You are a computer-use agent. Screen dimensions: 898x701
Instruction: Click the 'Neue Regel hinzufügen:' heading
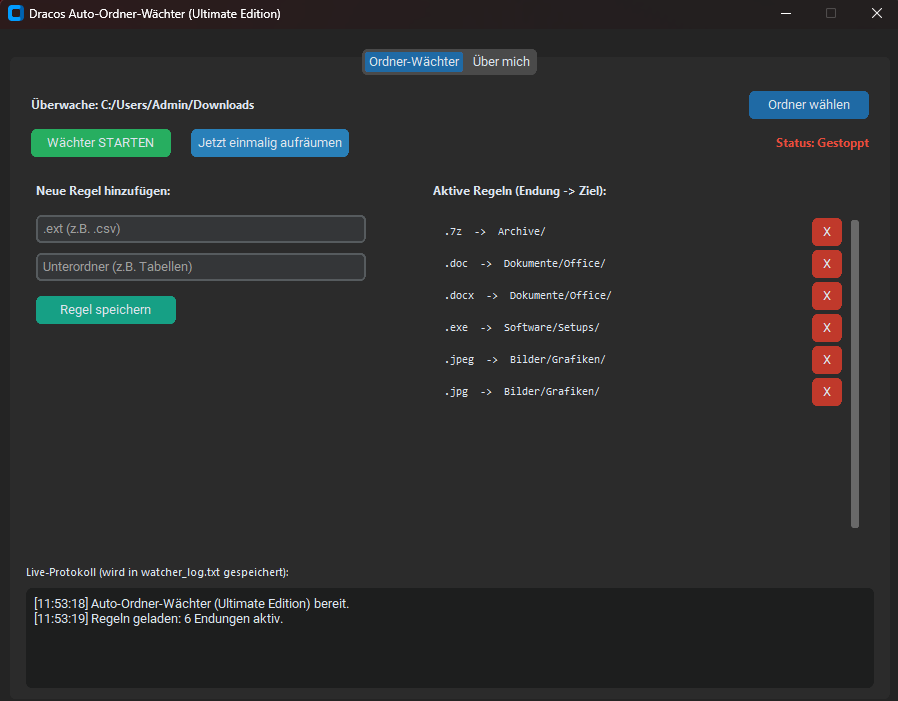pyautogui.click(x=103, y=191)
